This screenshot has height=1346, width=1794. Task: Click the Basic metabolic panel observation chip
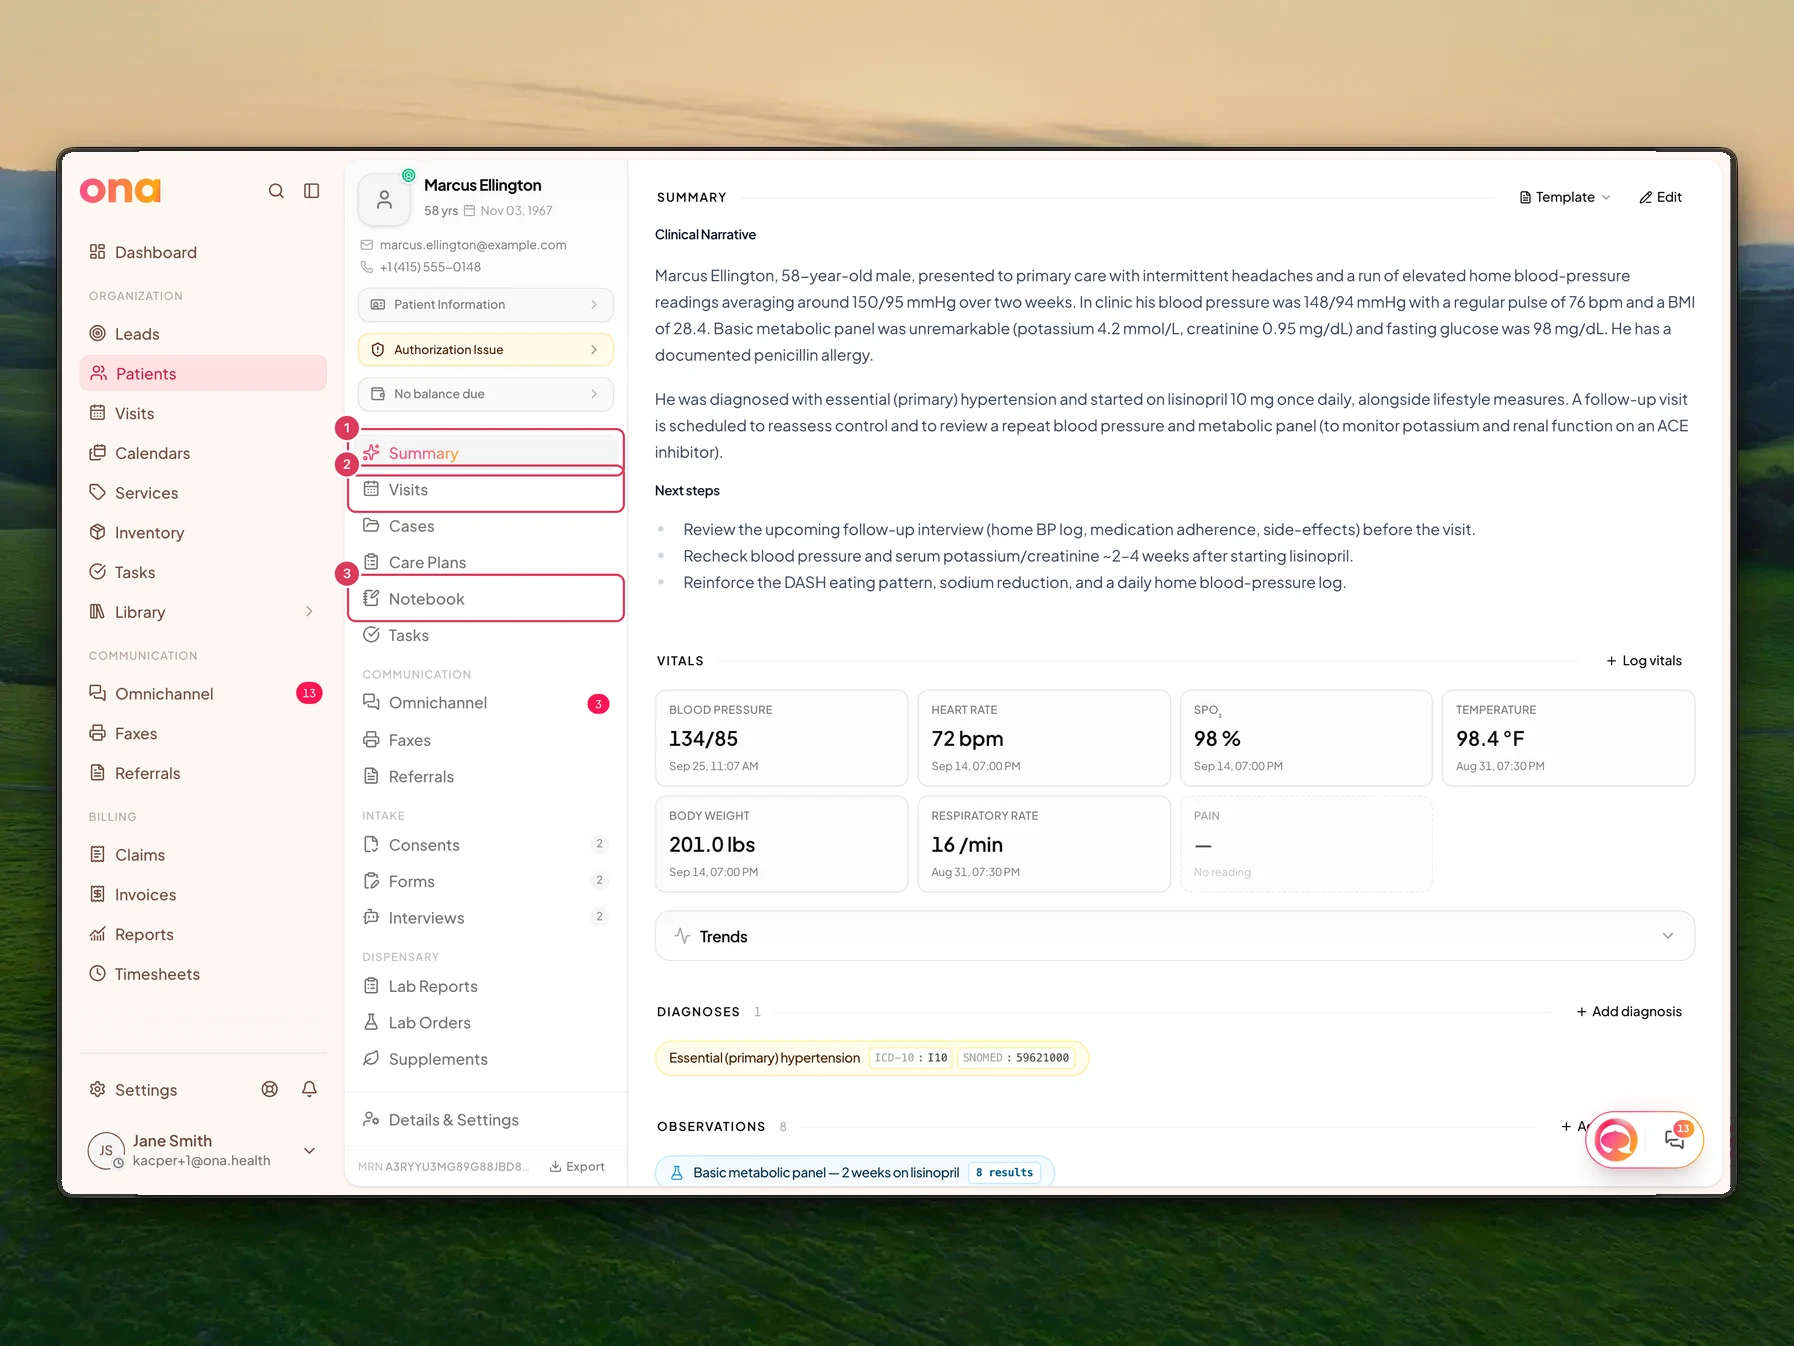point(855,1172)
